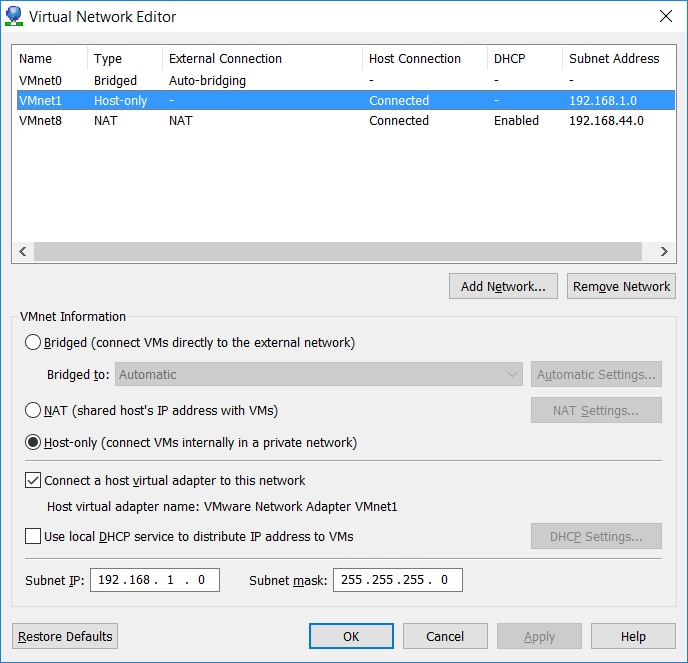This screenshot has height=663, width=688.
Task: Click the Apply button
Action: pos(539,636)
